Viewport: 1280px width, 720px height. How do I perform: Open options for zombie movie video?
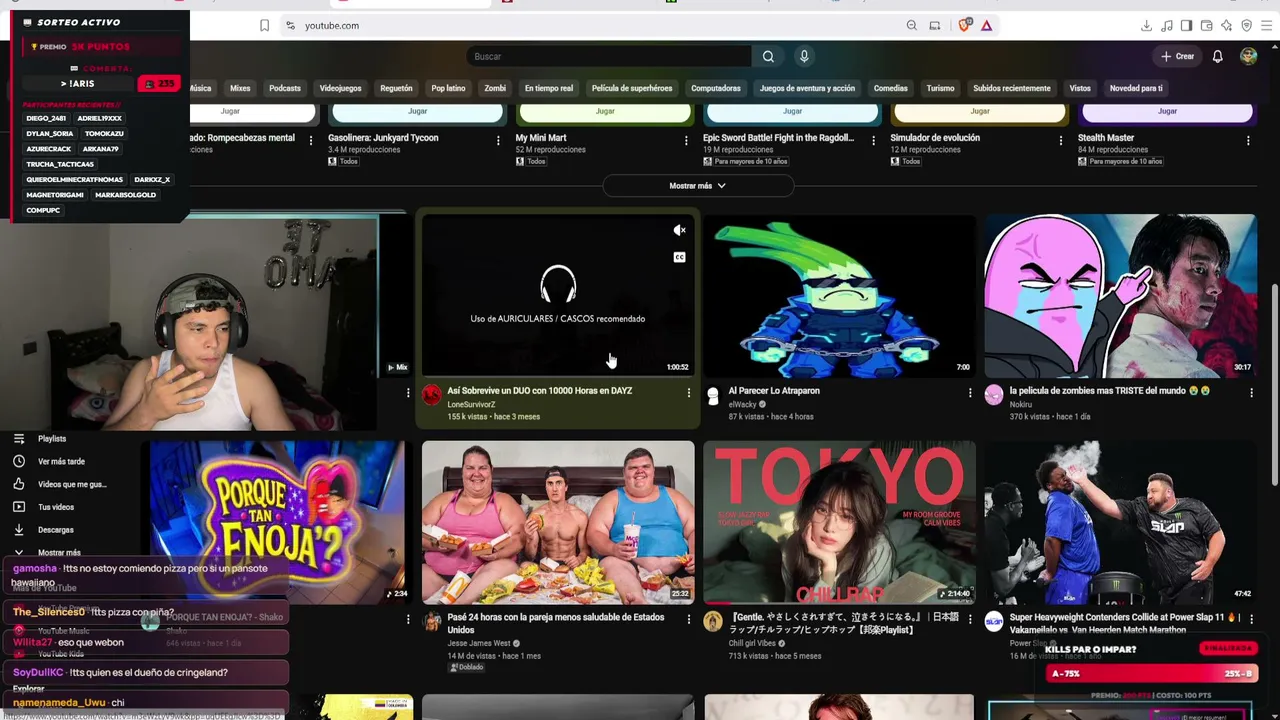[1251, 393]
